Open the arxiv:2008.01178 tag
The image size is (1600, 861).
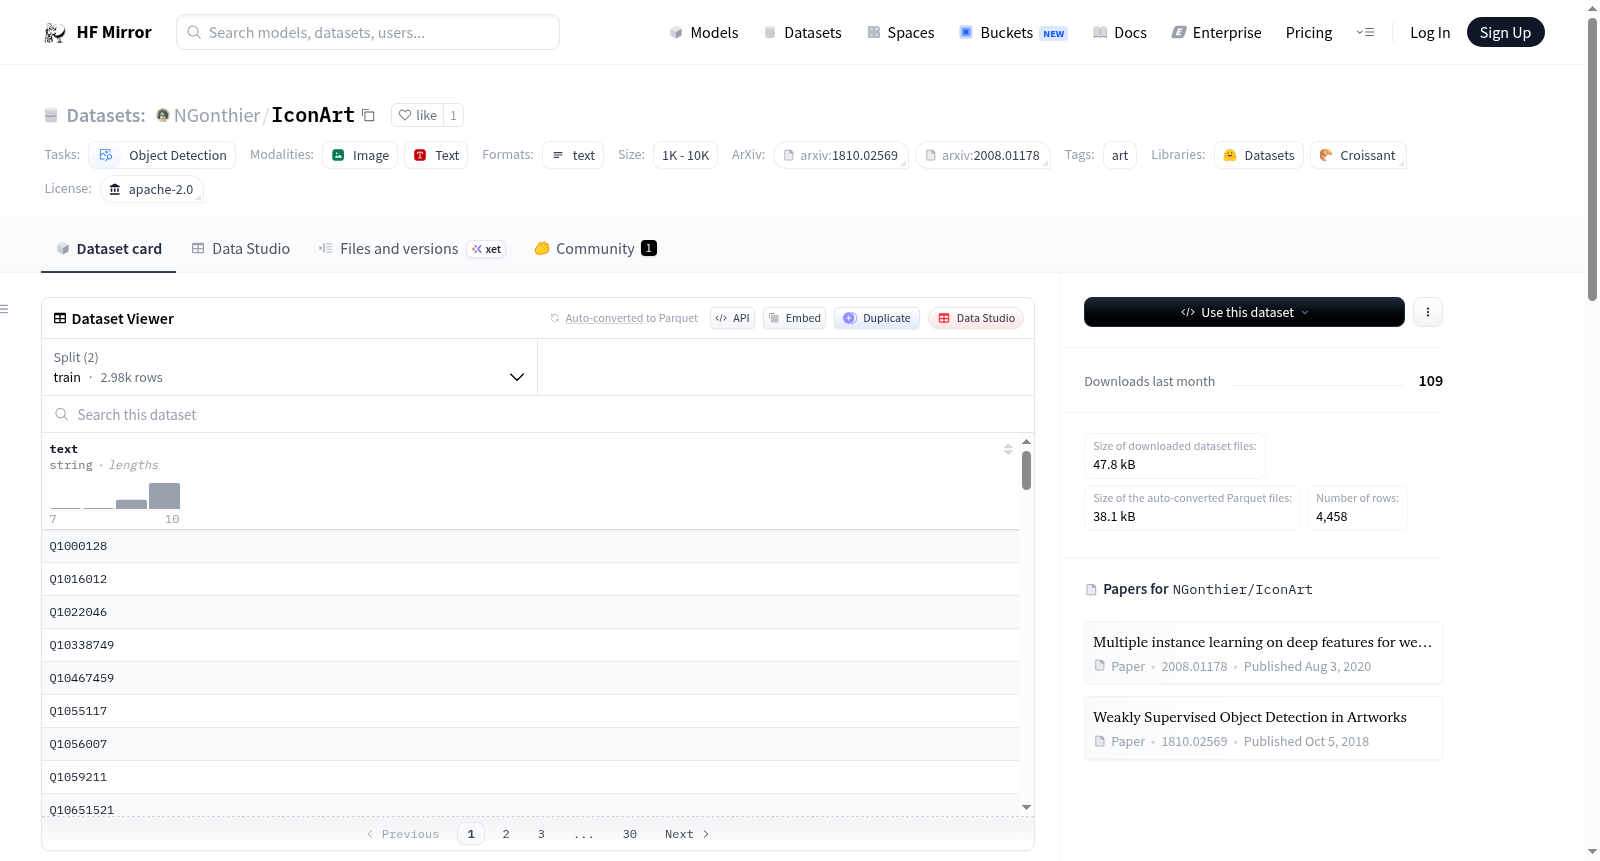[x=983, y=155]
